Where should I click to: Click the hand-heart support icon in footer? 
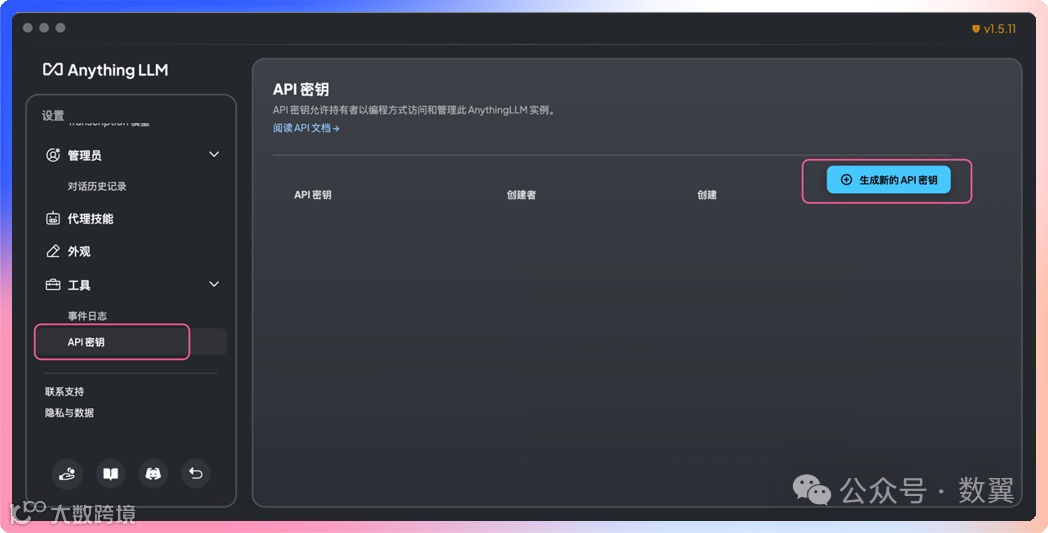pos(68,474)
